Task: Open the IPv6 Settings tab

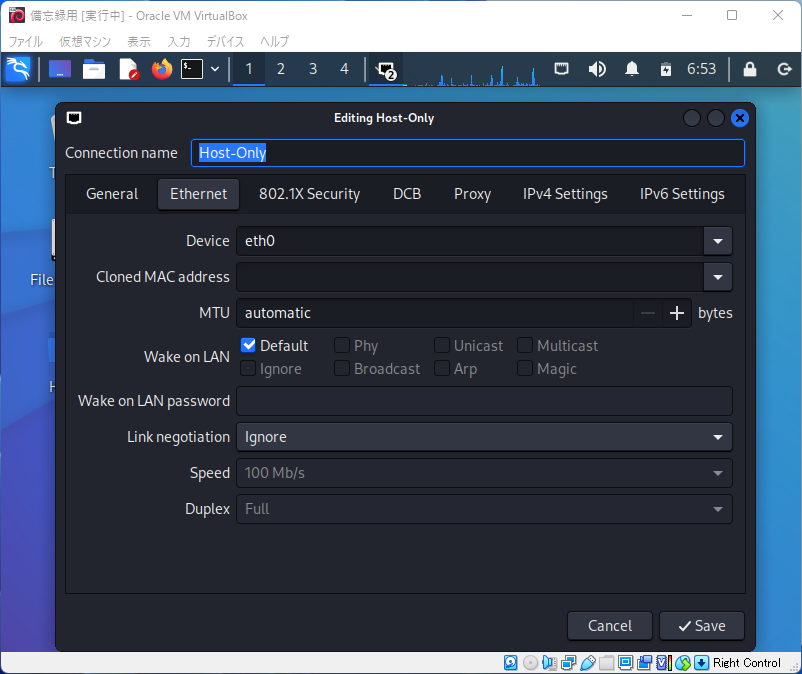Action: (682, 194)
